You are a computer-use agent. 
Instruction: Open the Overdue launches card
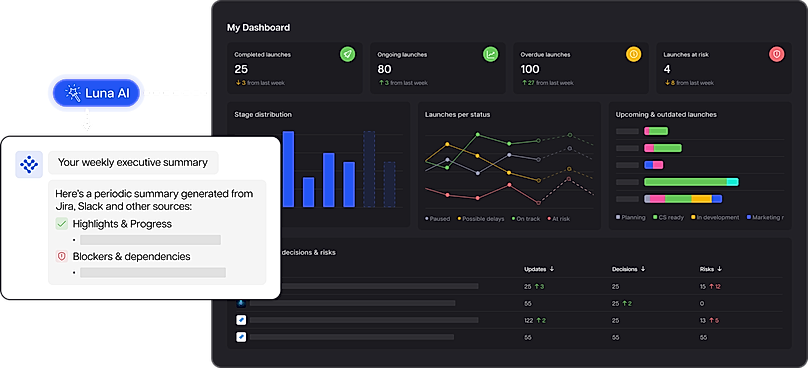(581, 68)
